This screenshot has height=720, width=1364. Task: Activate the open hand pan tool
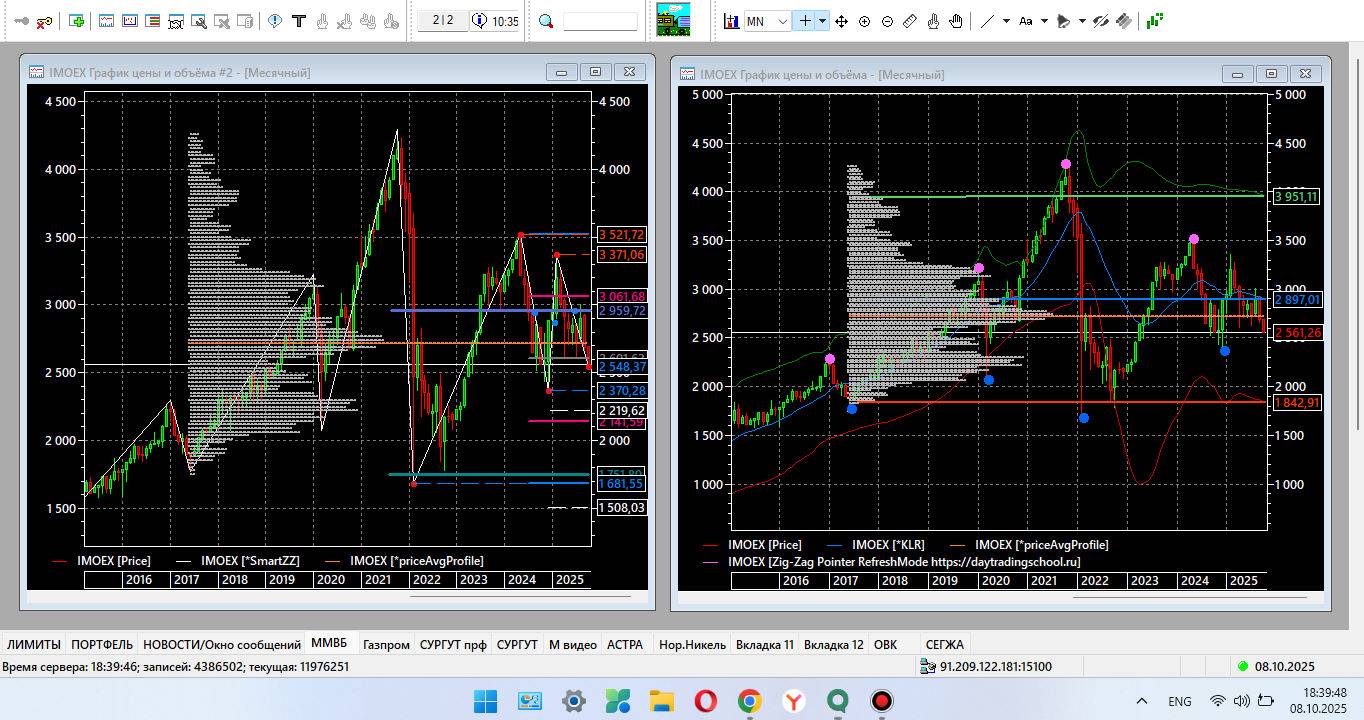(x=956, y=21)
